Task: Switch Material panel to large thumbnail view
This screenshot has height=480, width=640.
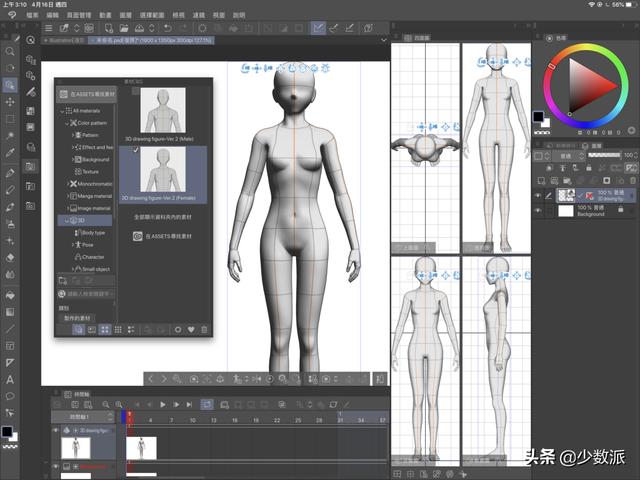Action: point(105,329)
